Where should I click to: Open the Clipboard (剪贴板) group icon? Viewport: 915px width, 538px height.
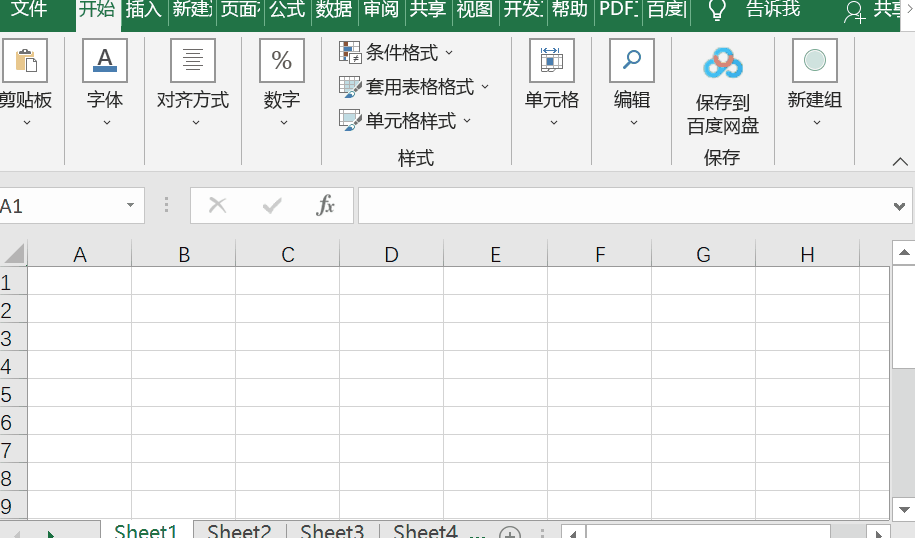click(x=25, y=61)
